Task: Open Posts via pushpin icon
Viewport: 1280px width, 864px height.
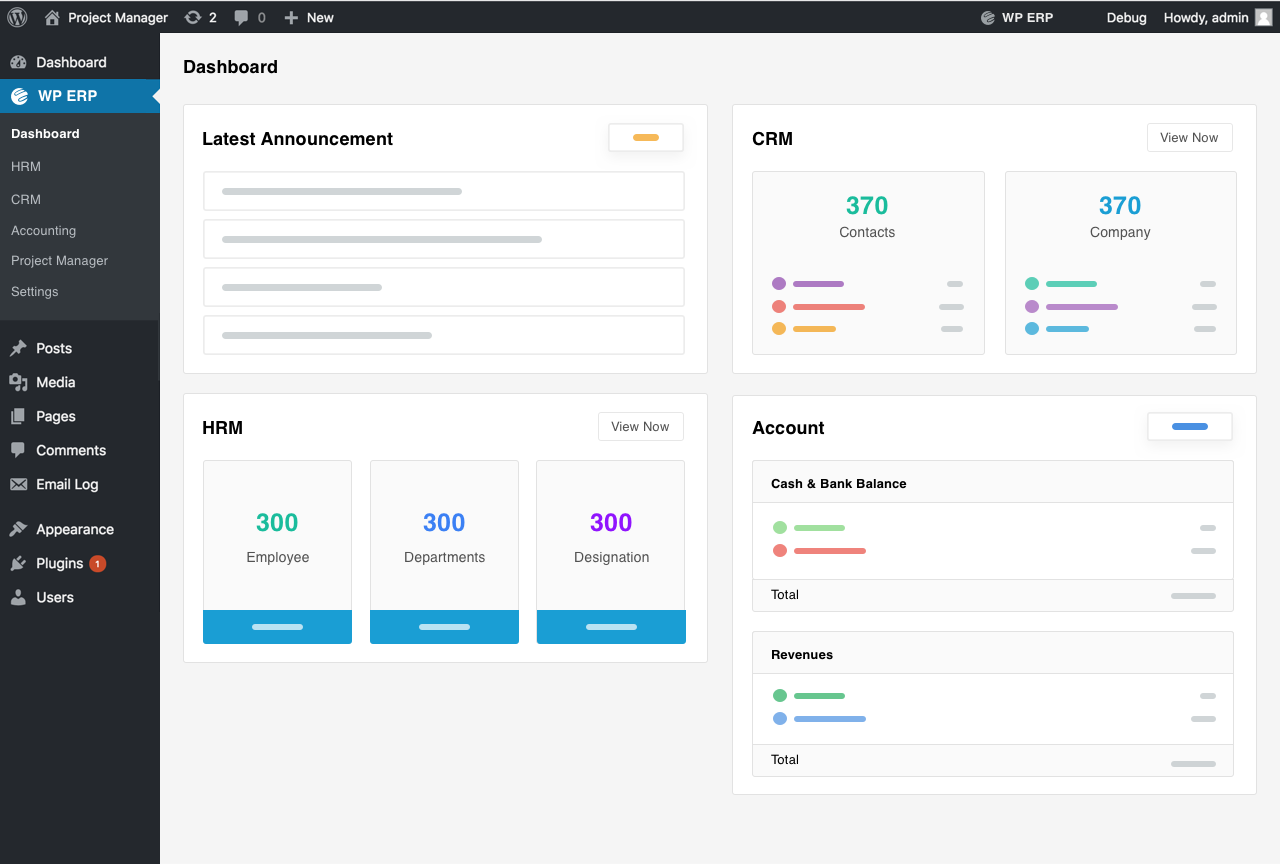Action: [18, 348]
